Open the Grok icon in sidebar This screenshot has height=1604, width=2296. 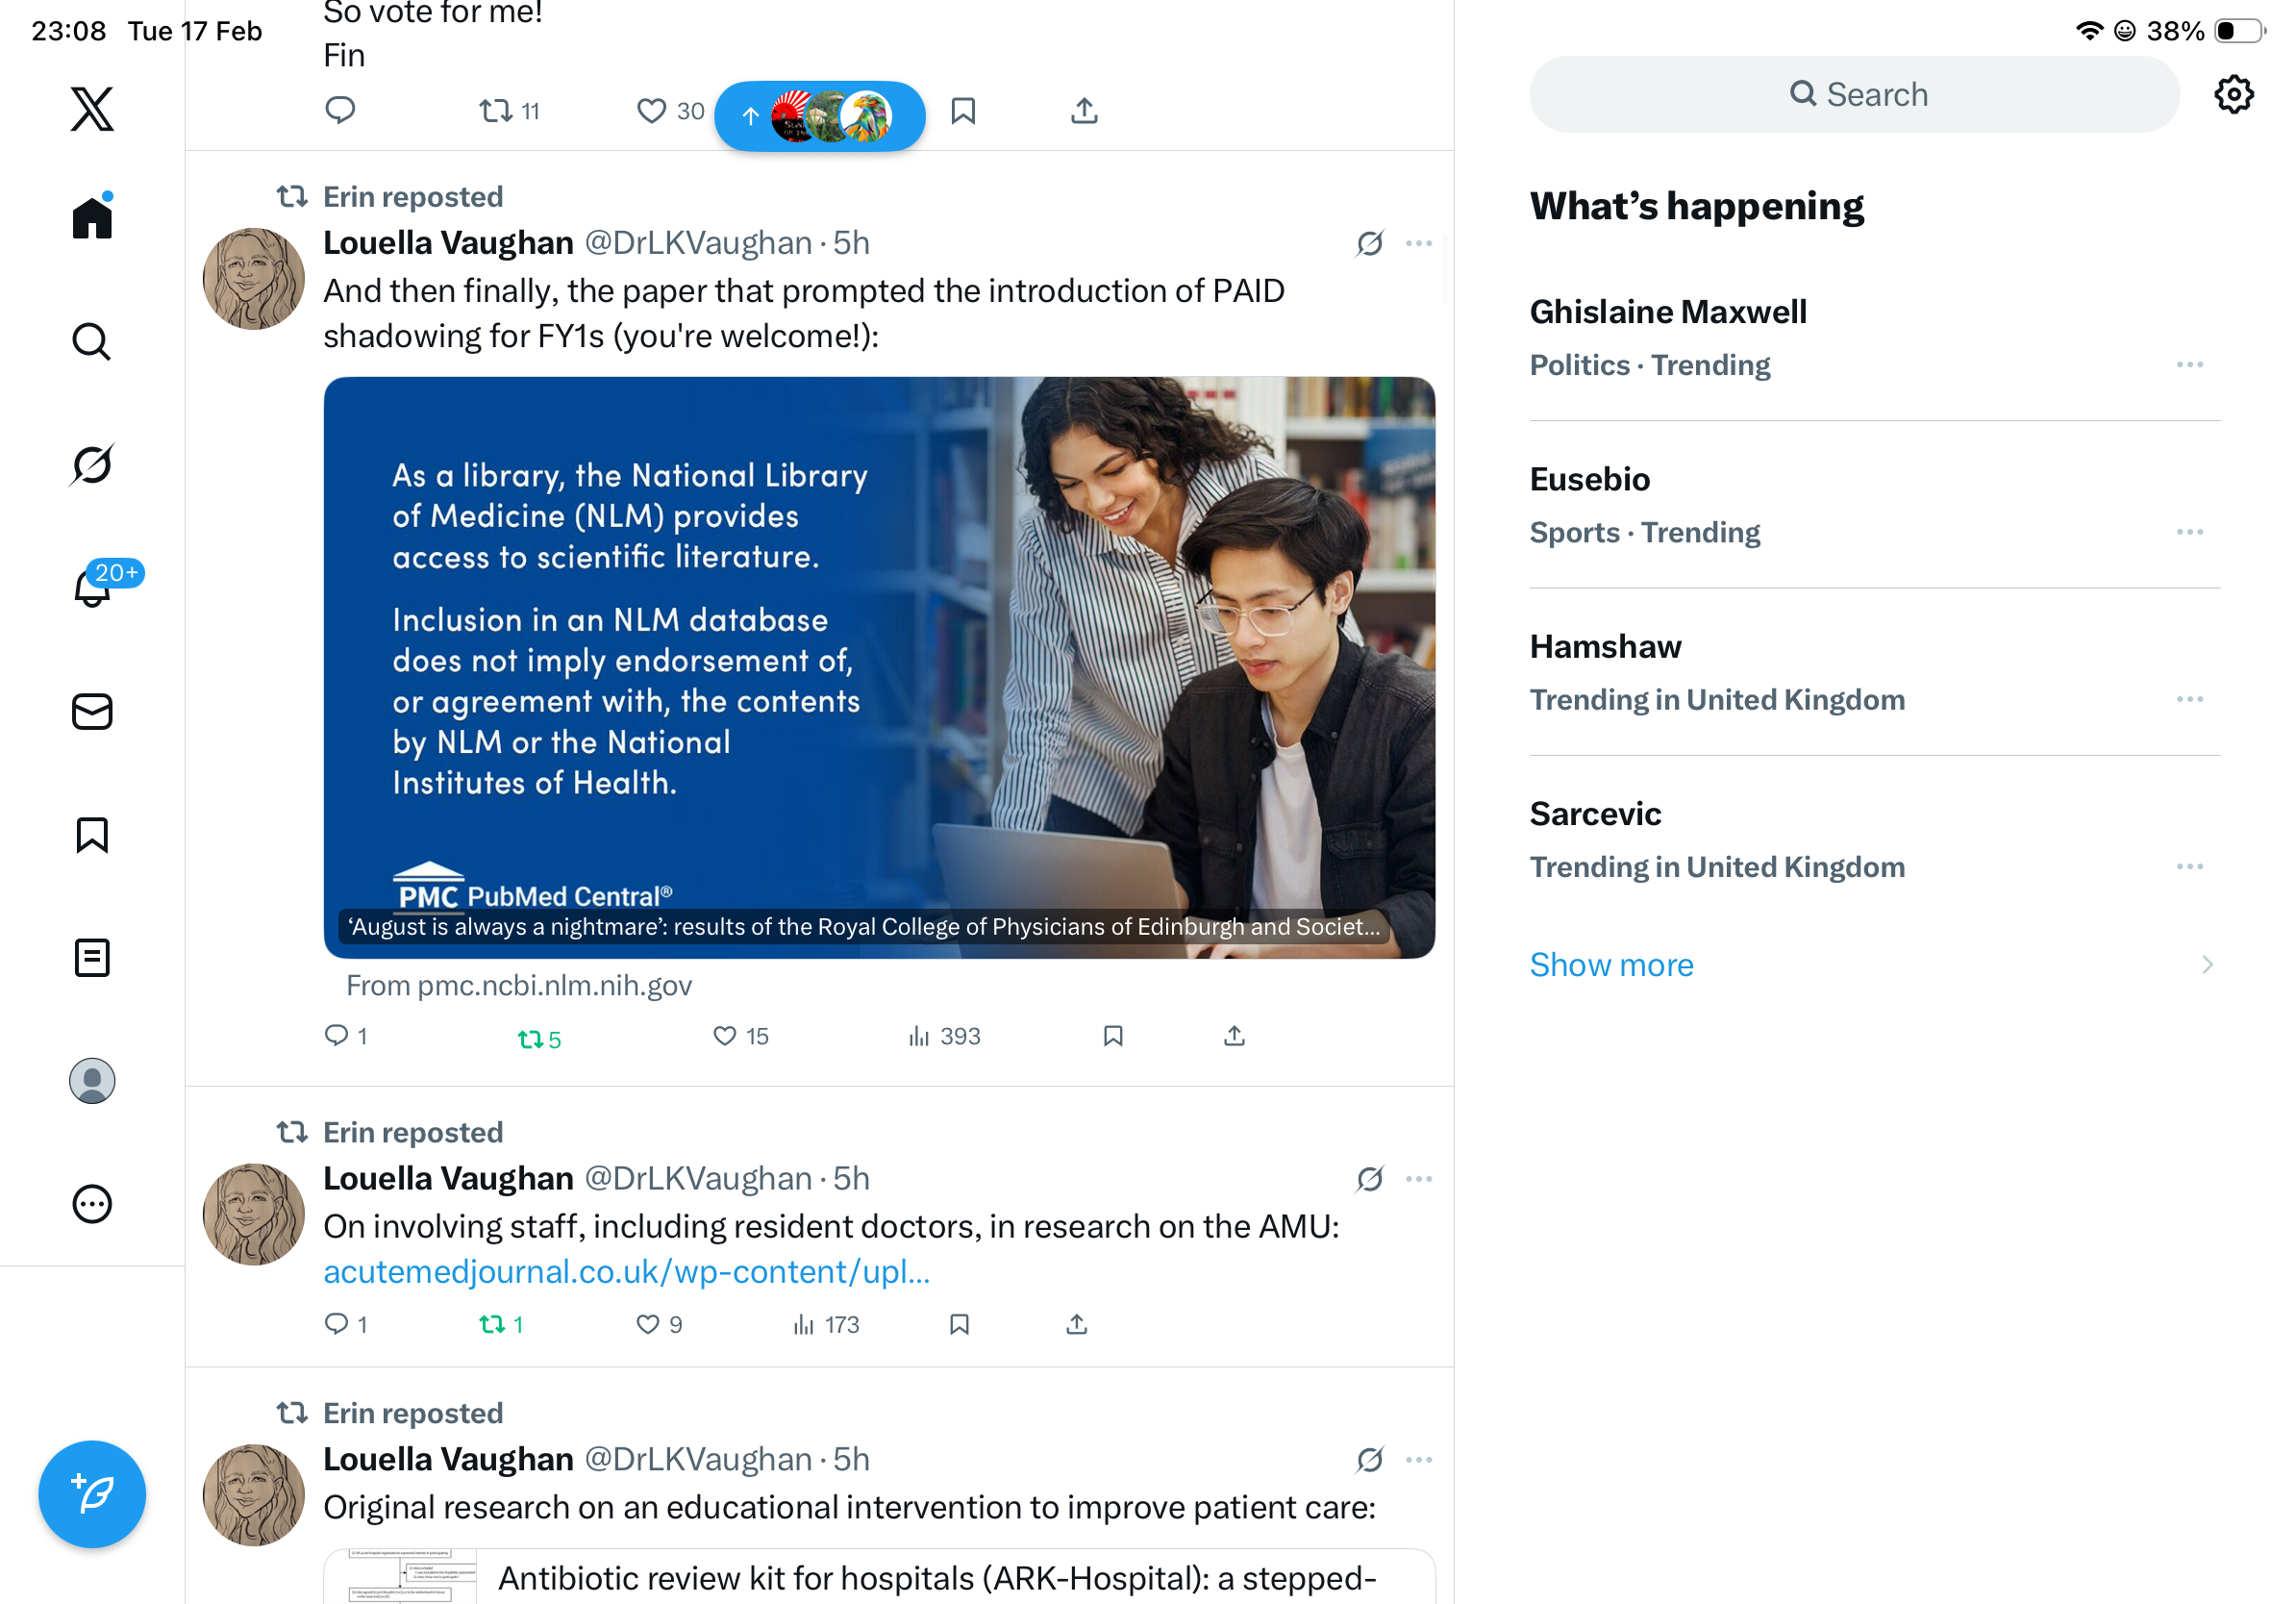point(92,464)
